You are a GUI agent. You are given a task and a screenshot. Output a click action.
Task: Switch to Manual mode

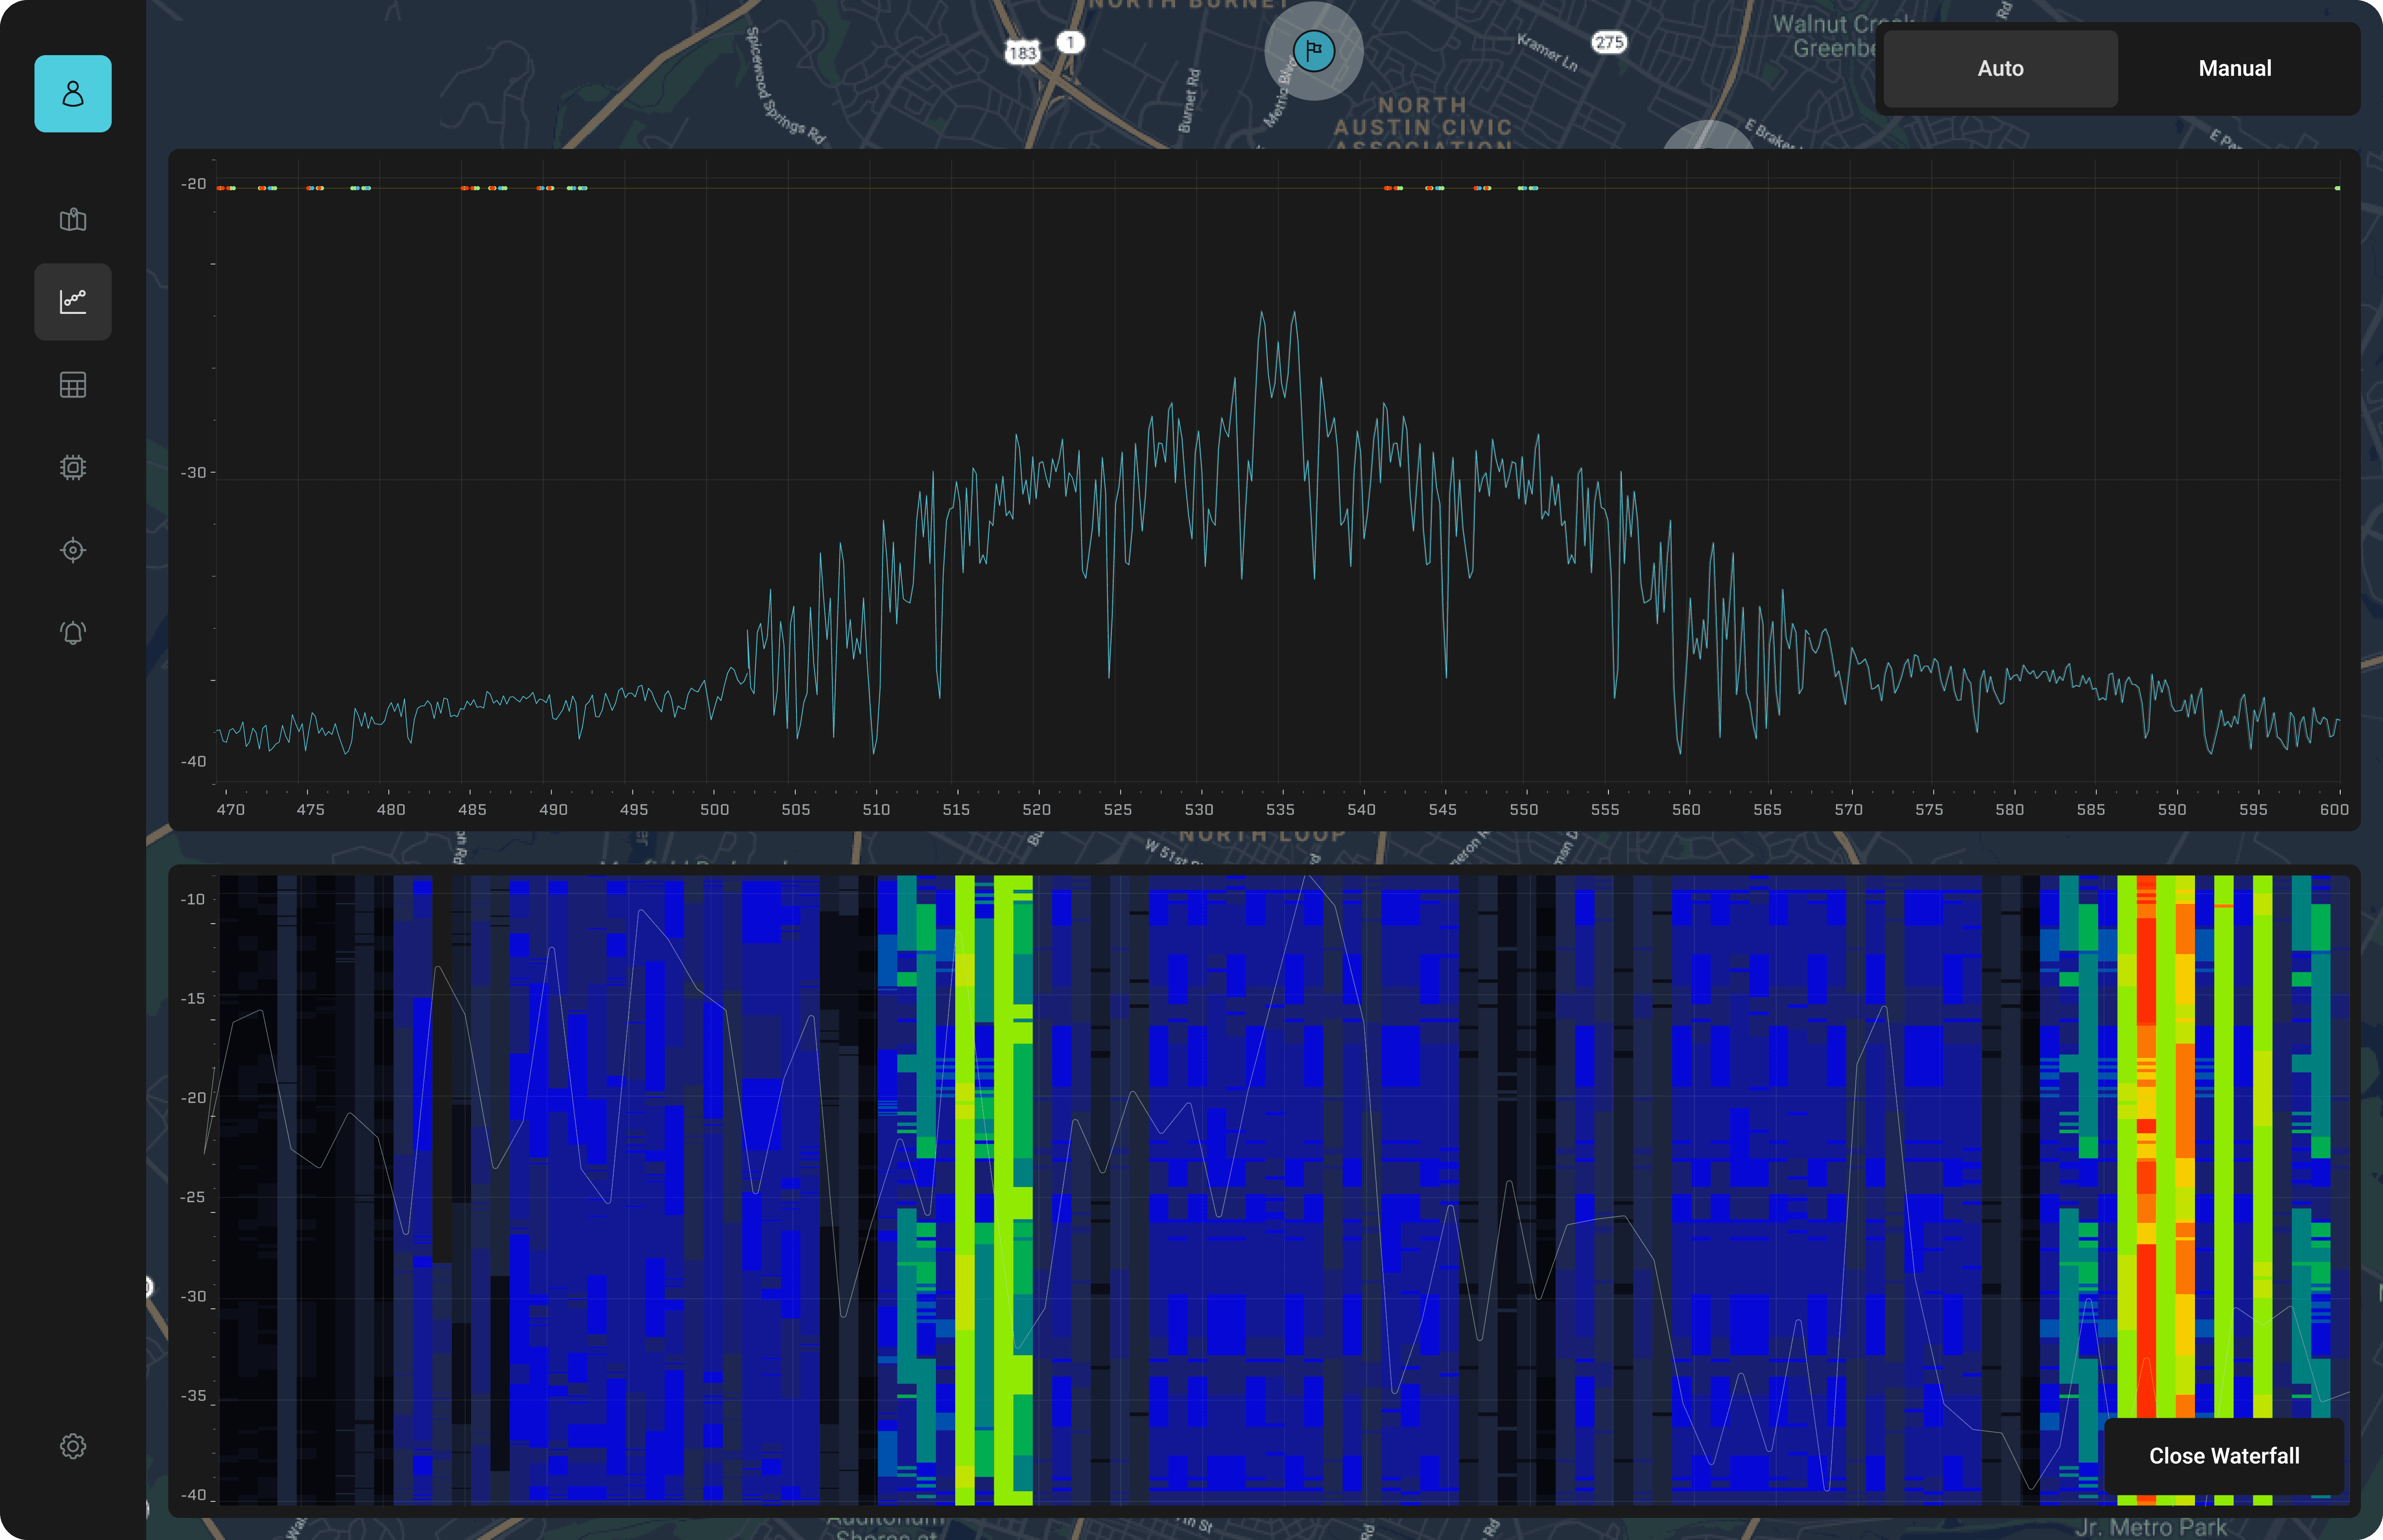(2234, 68)
